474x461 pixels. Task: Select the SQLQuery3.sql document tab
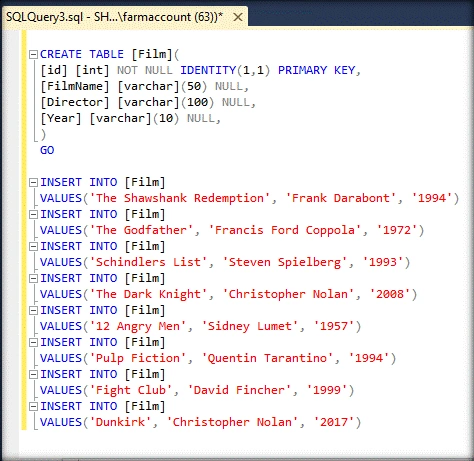pos(125,17)
